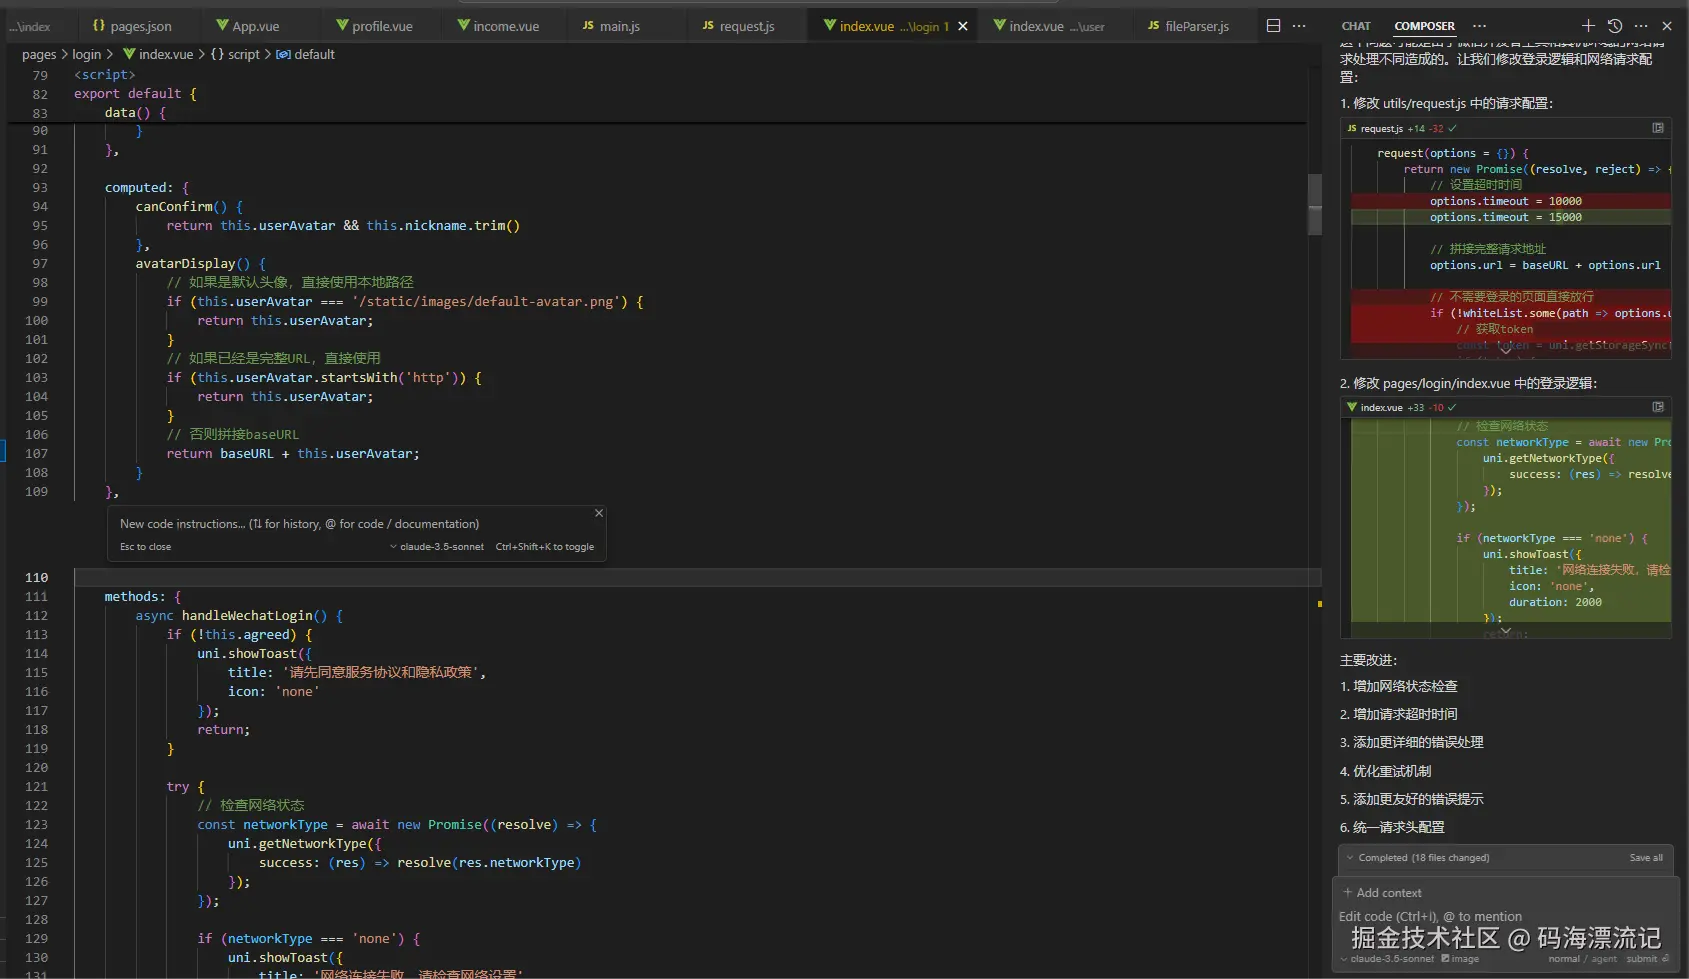Click Save all for changed files

point(1646,858)
